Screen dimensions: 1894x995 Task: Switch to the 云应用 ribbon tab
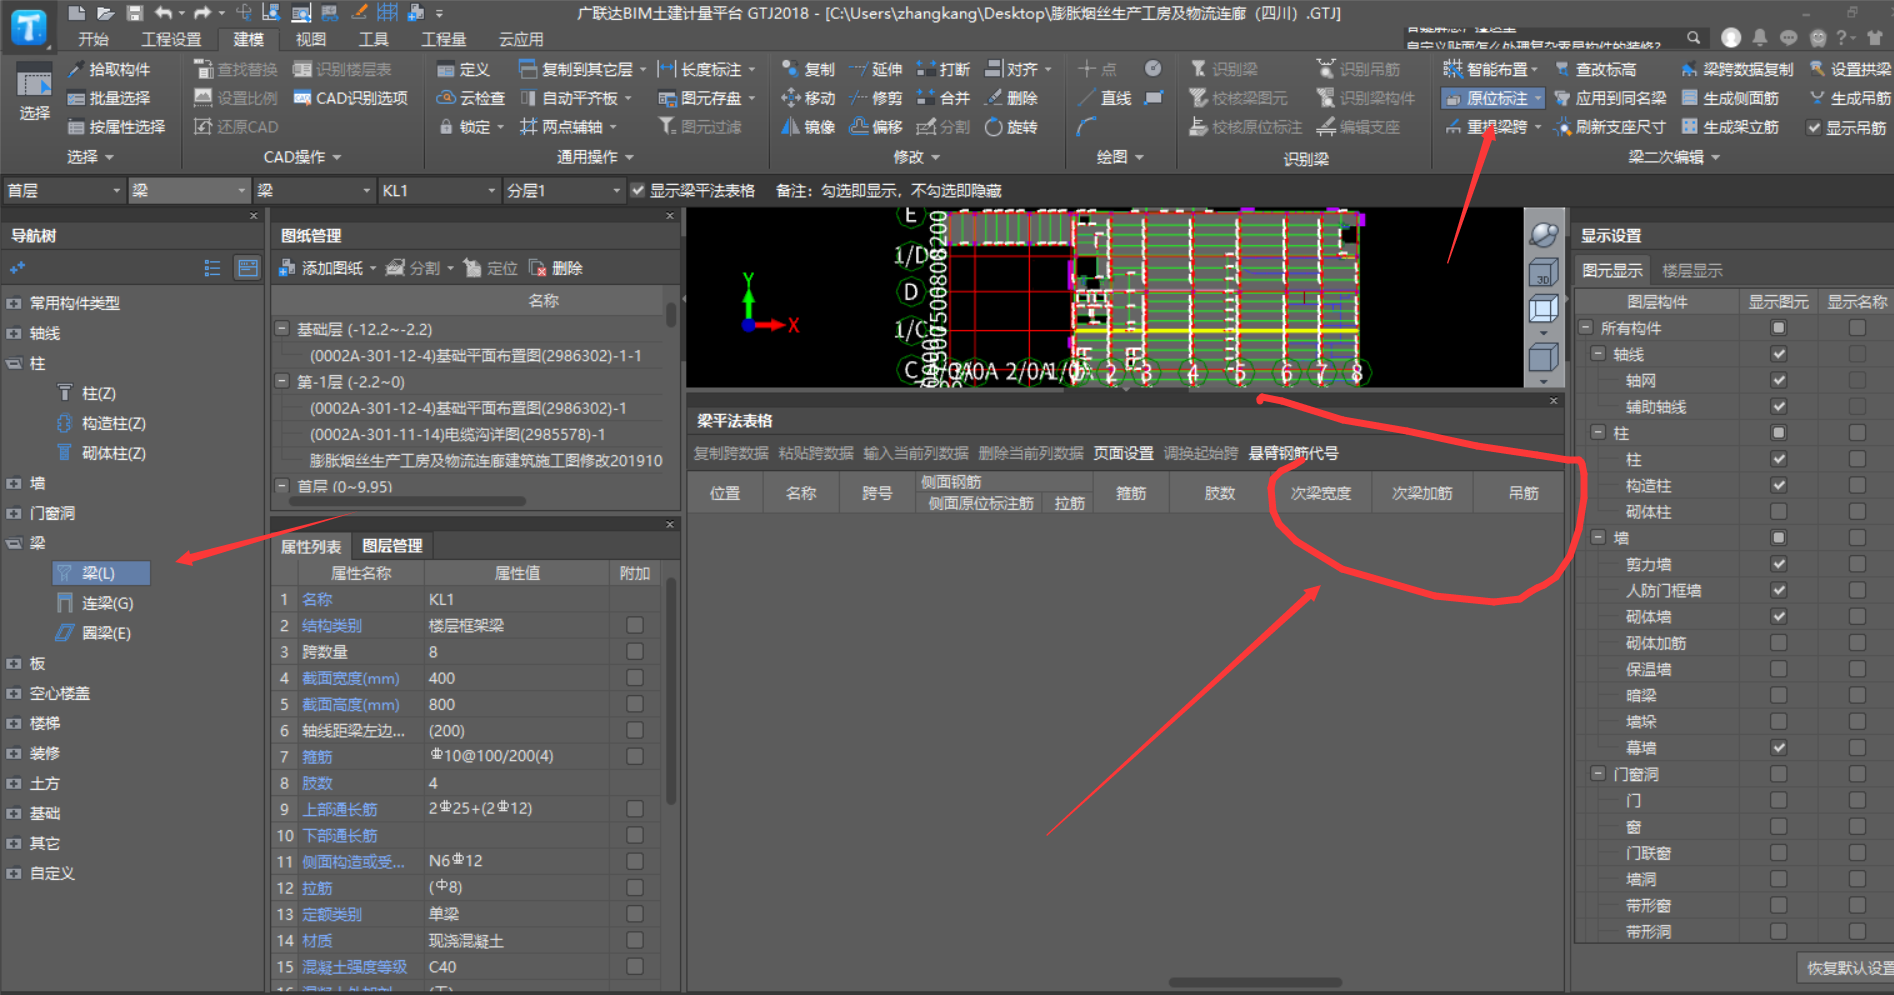point(520,39)
